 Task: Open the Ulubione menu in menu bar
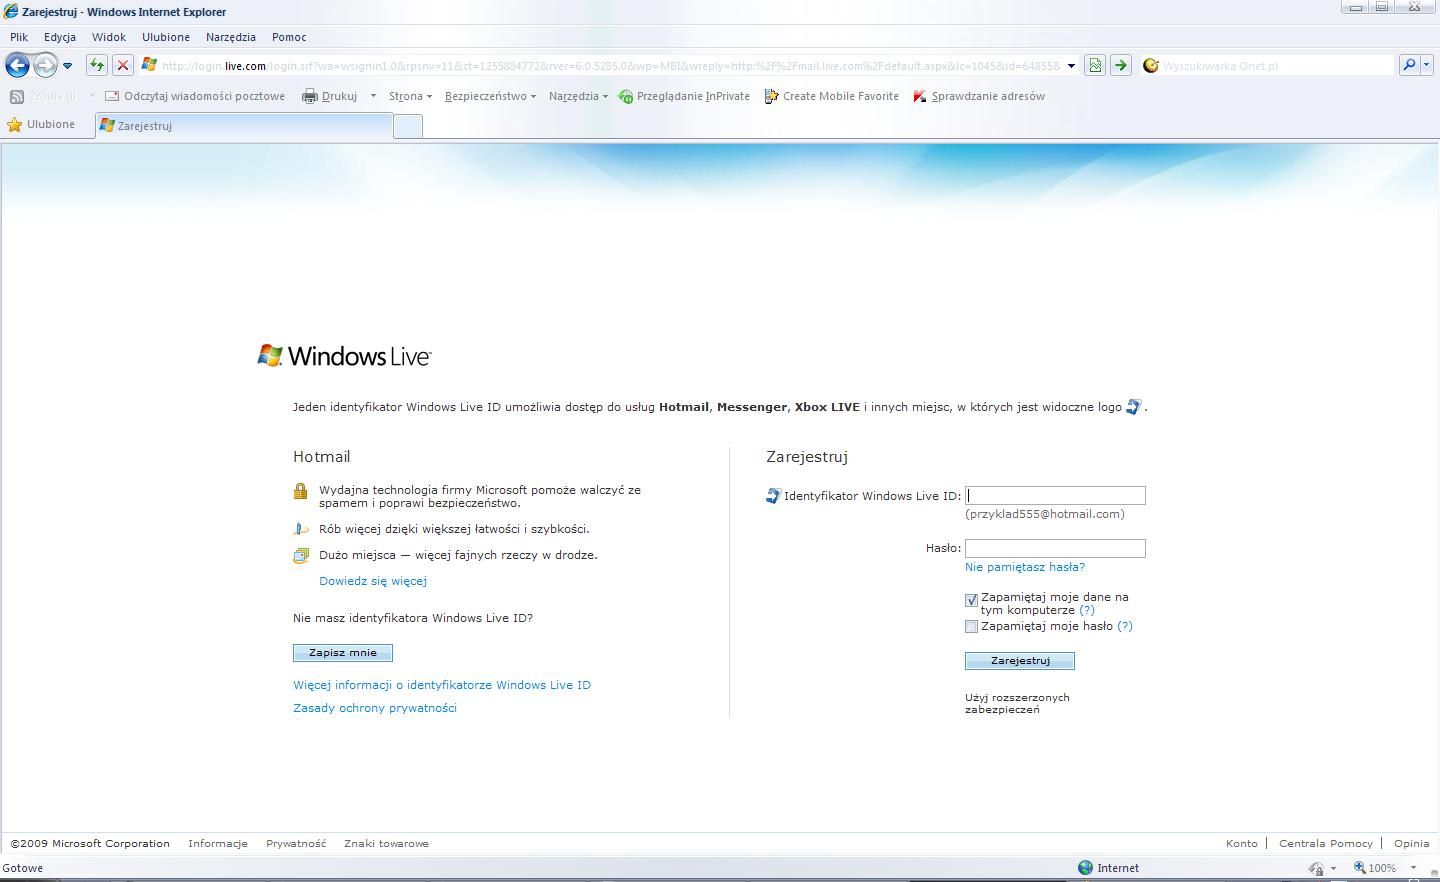(x=166, y=37)
